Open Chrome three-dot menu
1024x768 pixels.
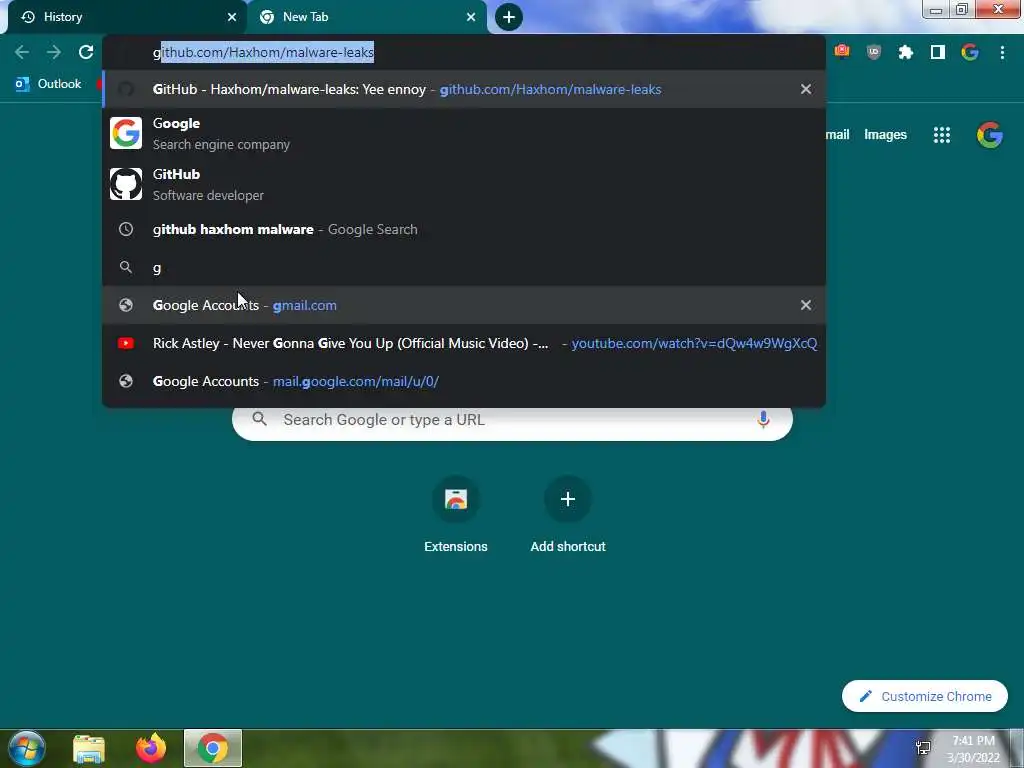tap(1002, 52)
